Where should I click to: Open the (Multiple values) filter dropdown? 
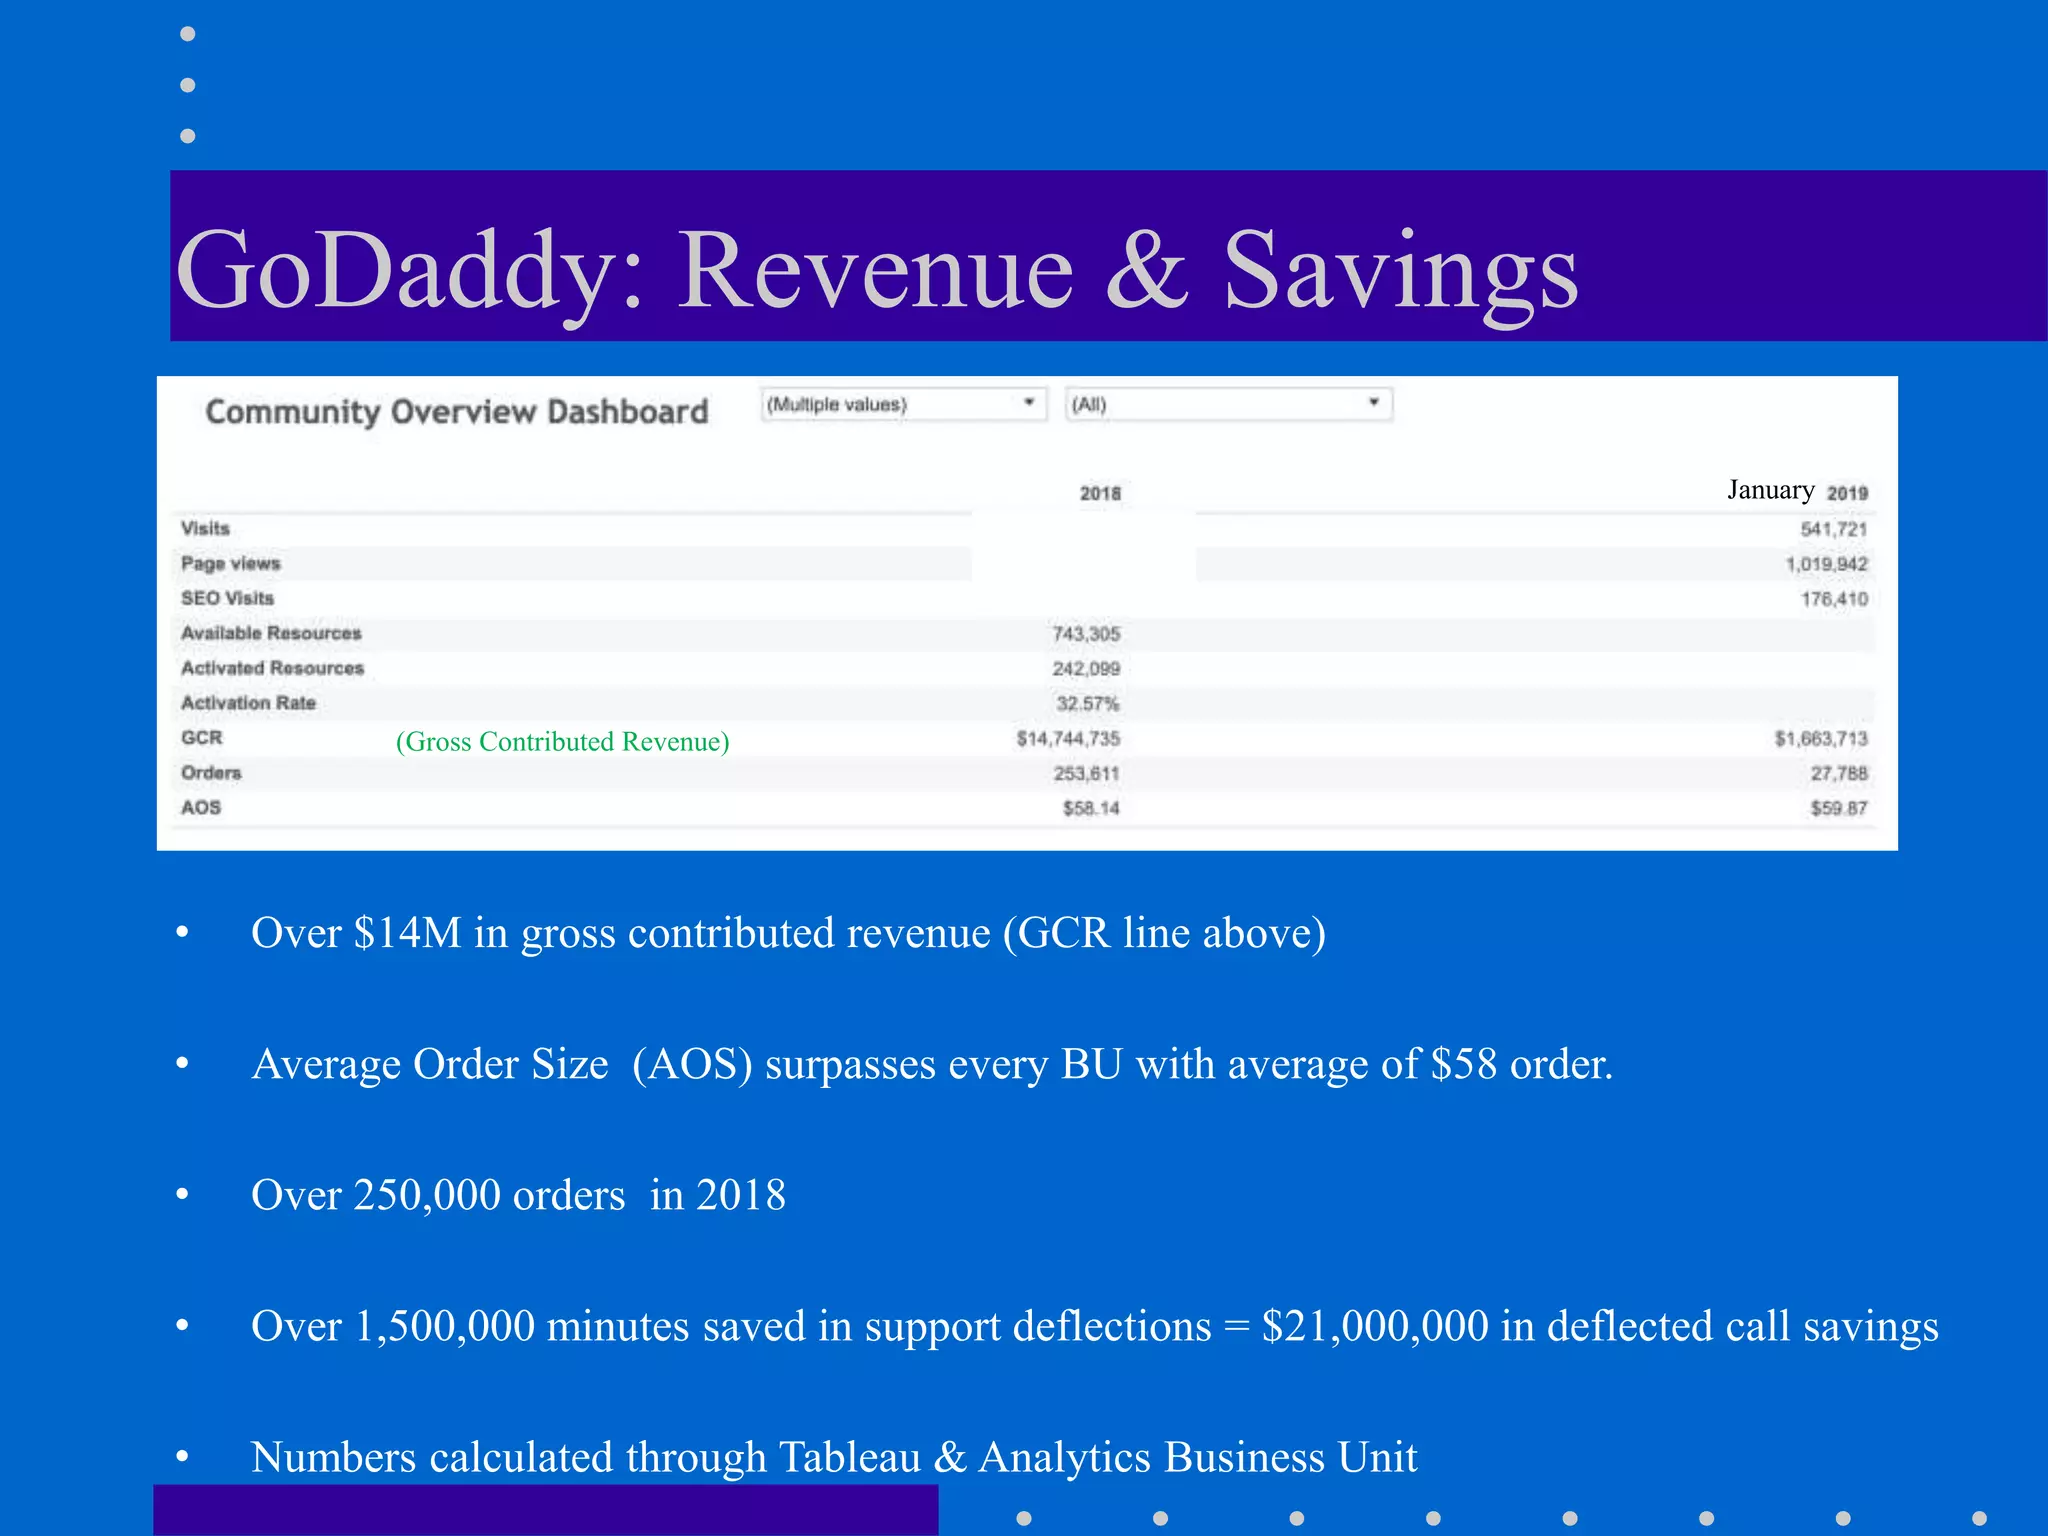coord(903,404)
